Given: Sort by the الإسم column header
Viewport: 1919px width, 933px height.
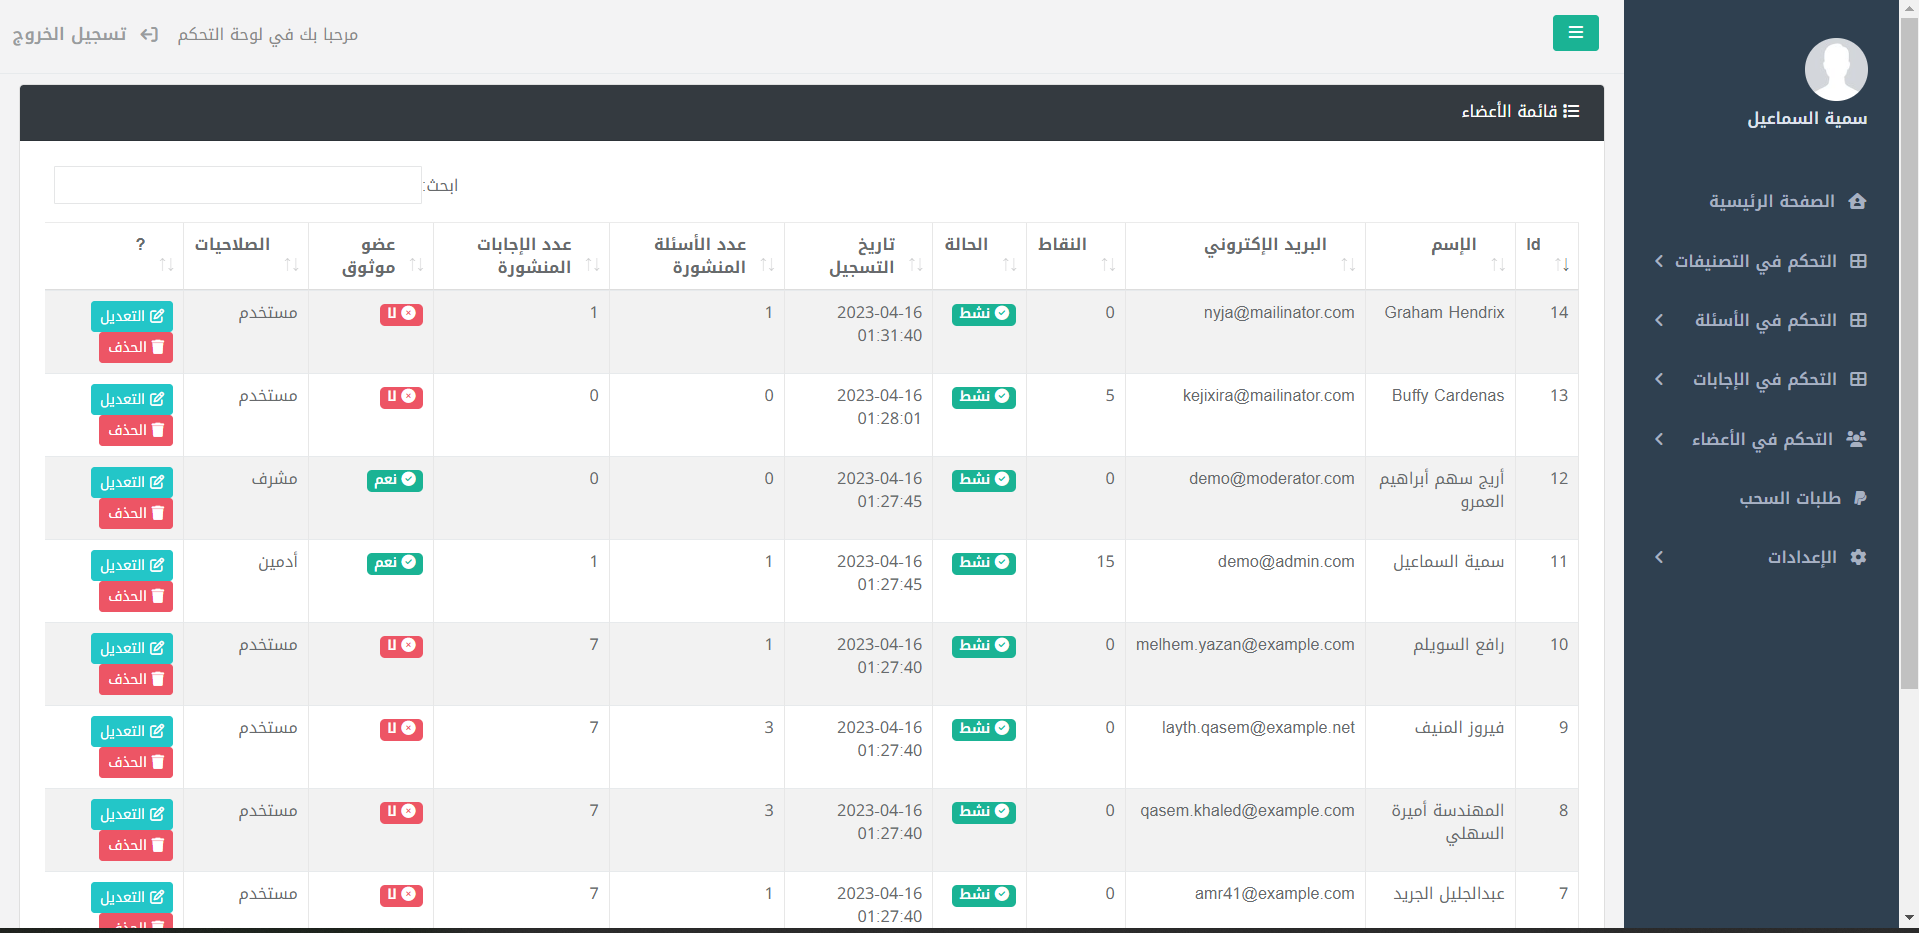Looking at the screenshot, I should click(1440, 255).
